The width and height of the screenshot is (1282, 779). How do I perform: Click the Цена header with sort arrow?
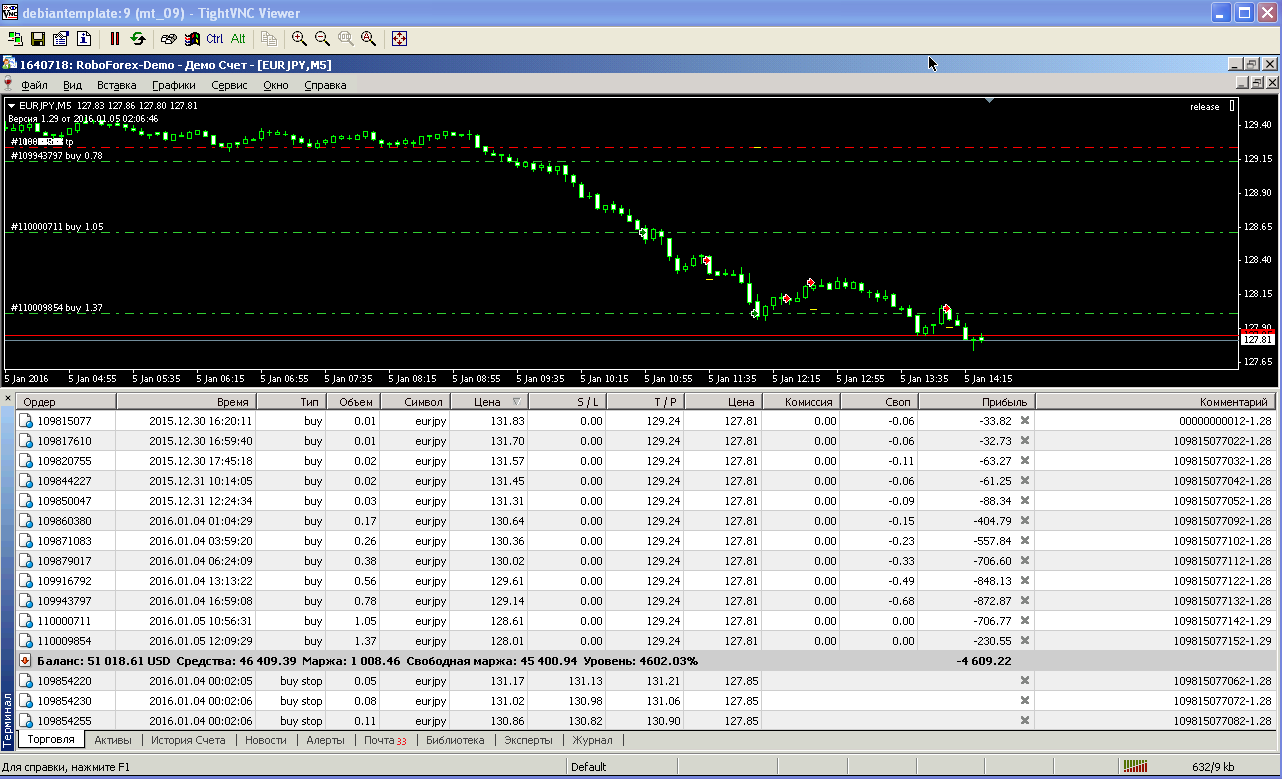pos(488,402)
